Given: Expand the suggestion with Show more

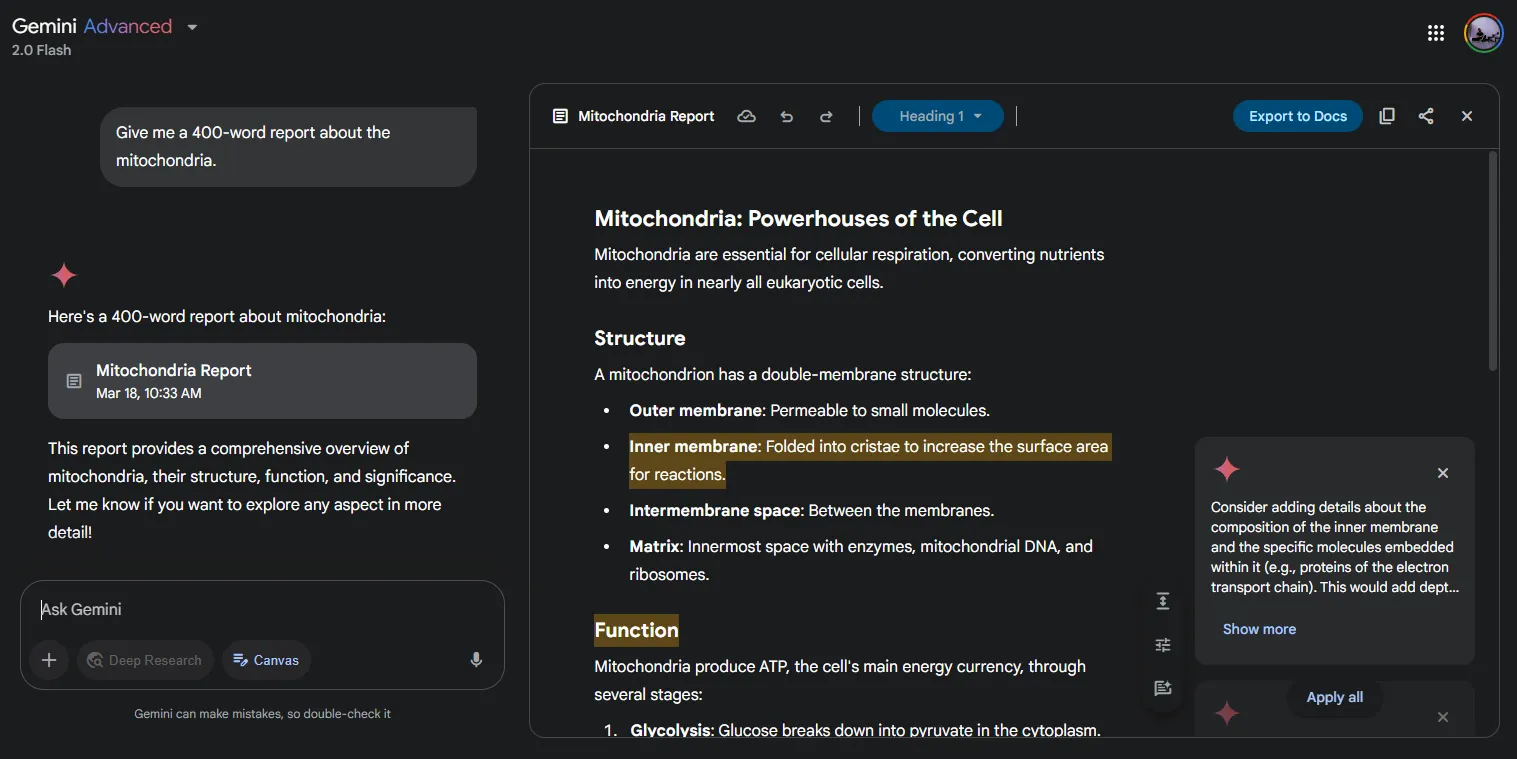Looking at the screenshot, I should click(1259, 629).
